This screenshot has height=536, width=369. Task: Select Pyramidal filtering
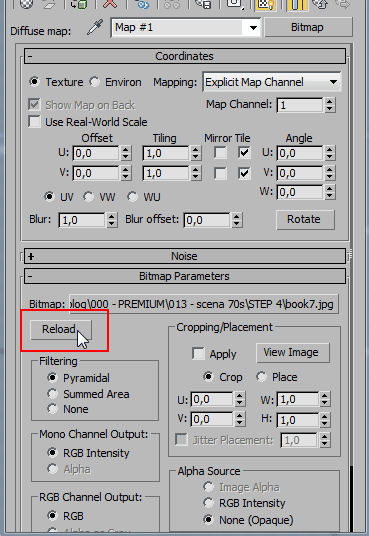tap(52, 378)
